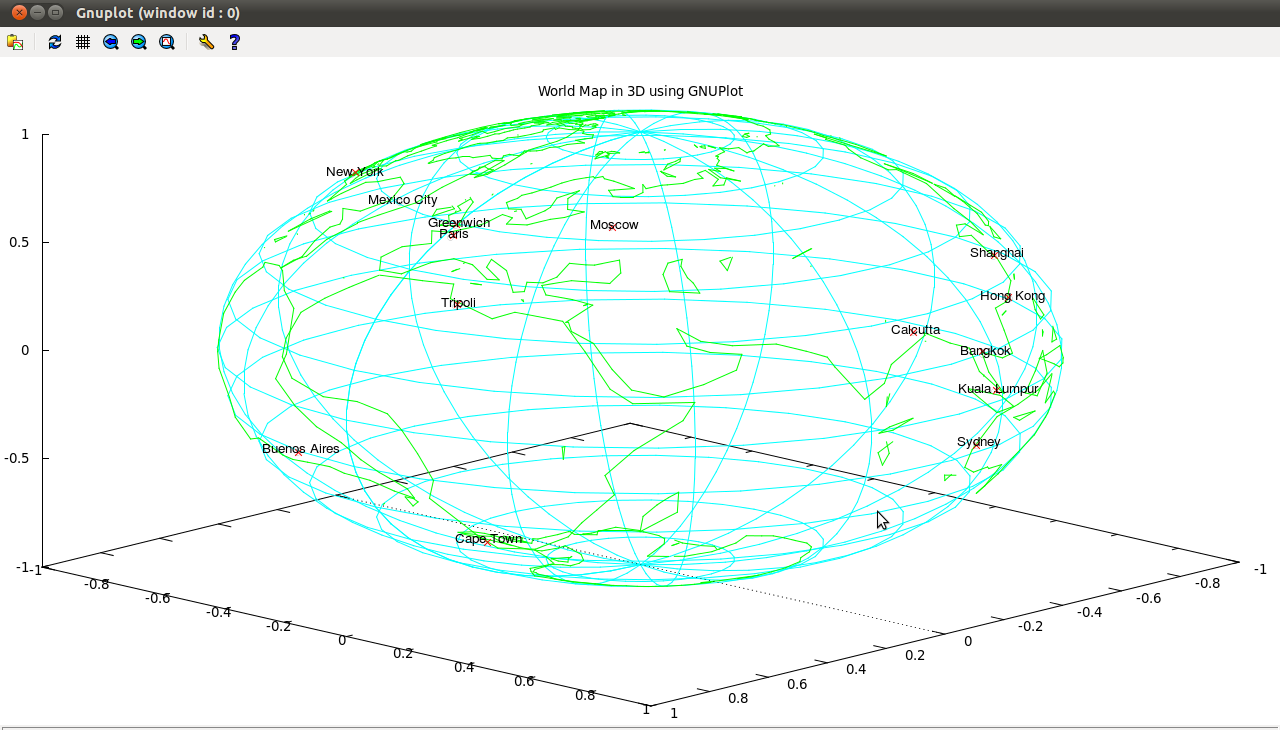Open gnuplot configuration with the wrench icon
The height and width of the screenshot is (730, 1280).
[x=206, y=42]
